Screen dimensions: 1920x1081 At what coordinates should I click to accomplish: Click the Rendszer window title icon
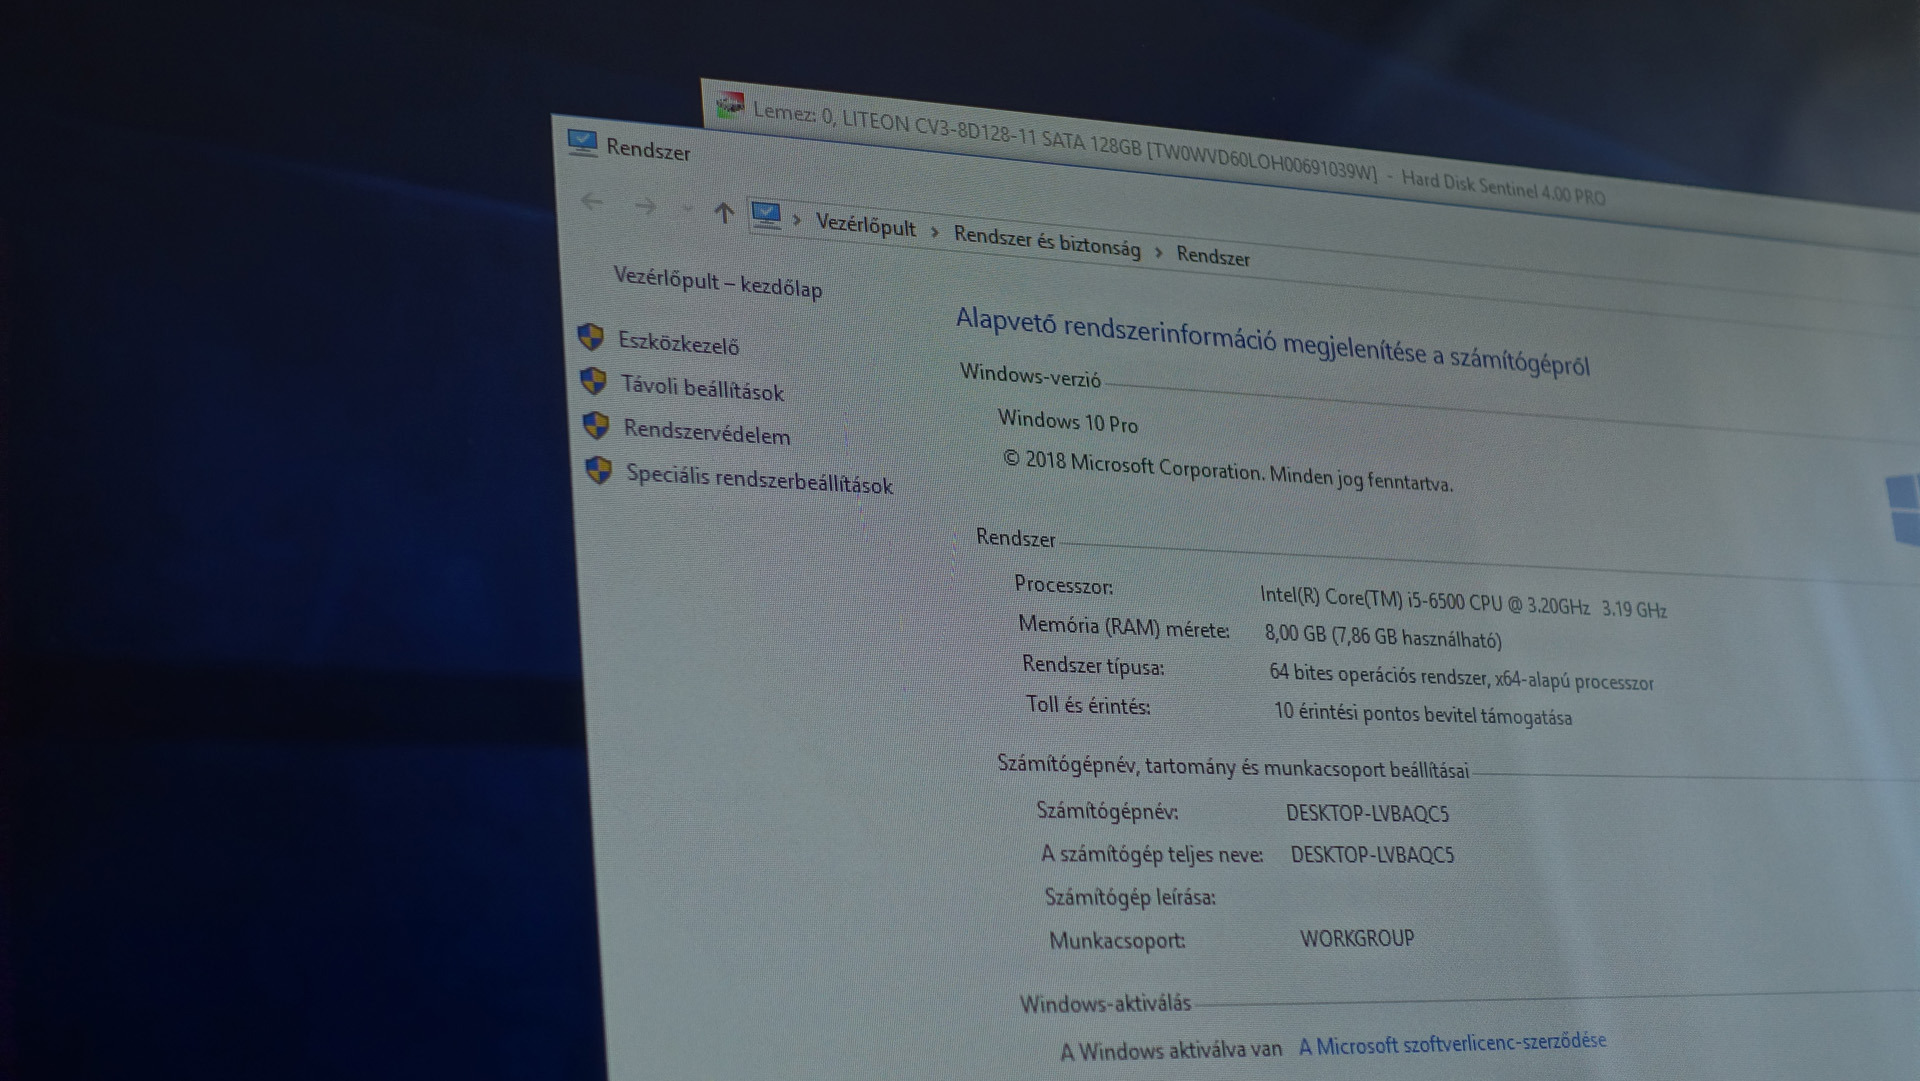(582, 142)
